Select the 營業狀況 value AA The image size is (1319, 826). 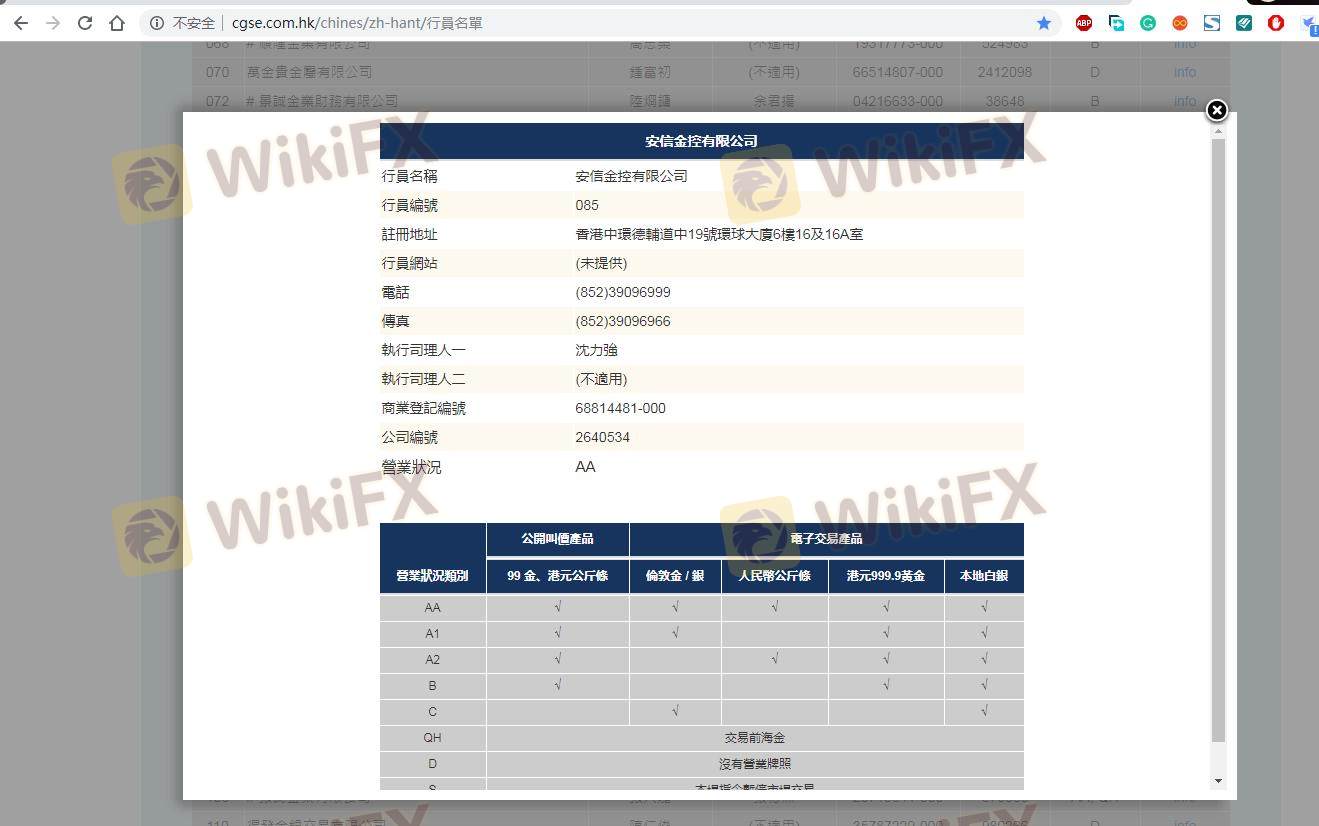click(x=585, y=467)
